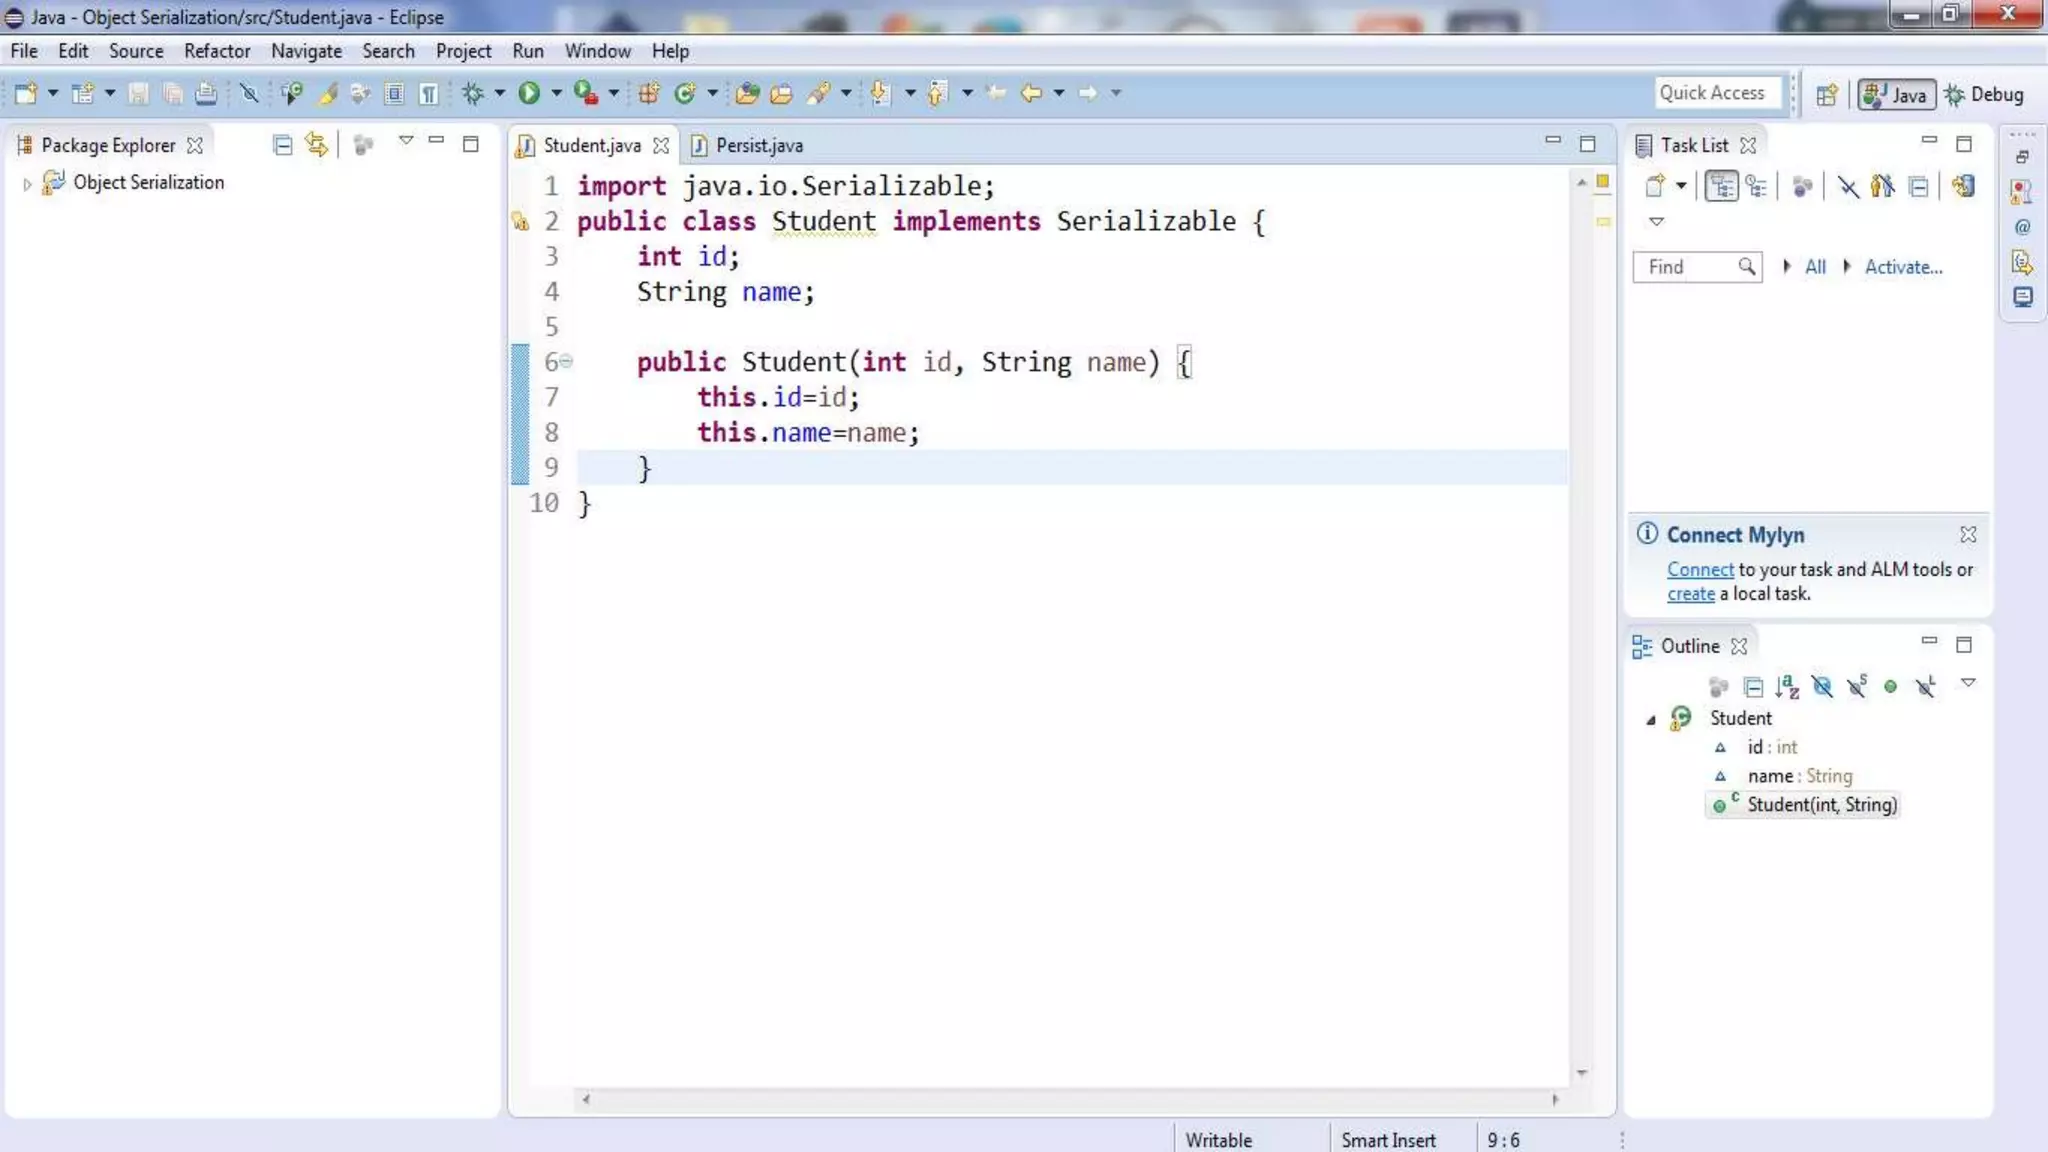Open the Run button dropdown arrow
Viewport: 2048px width, 1152px height.
pos(556,93)
